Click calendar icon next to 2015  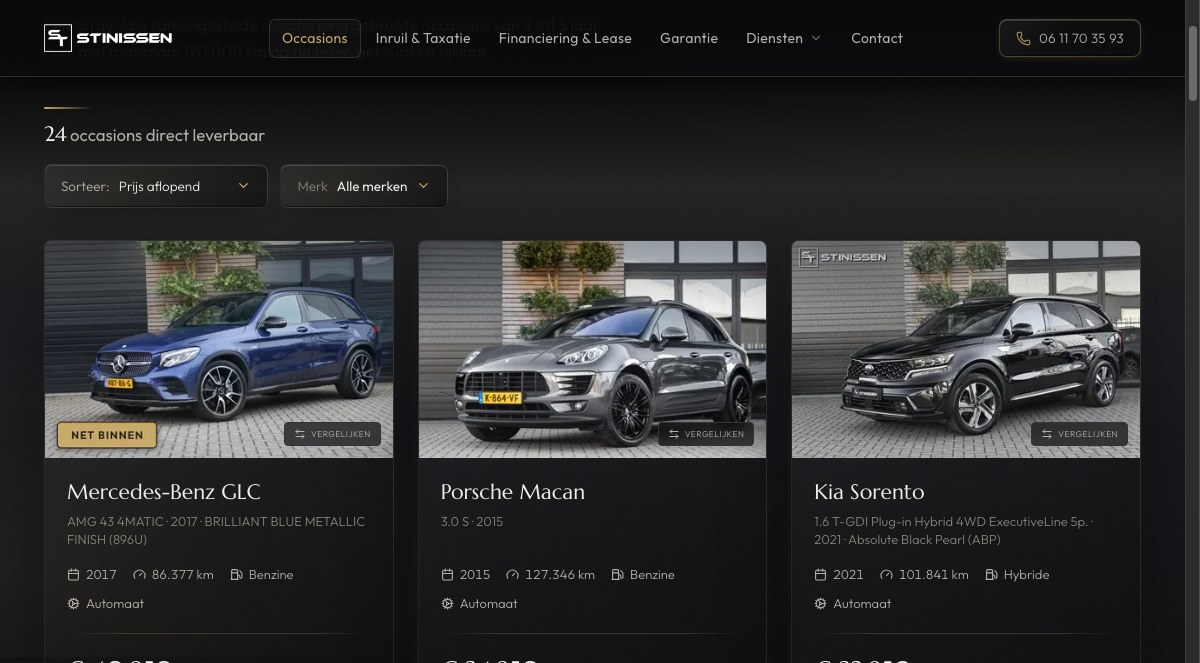point(447,575)
